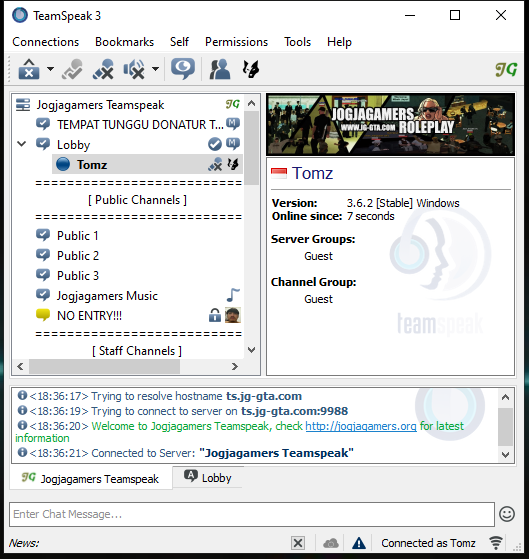Open the Bookmarks menu
Screen dimensions: 529x559
click(x=124, y=42)
